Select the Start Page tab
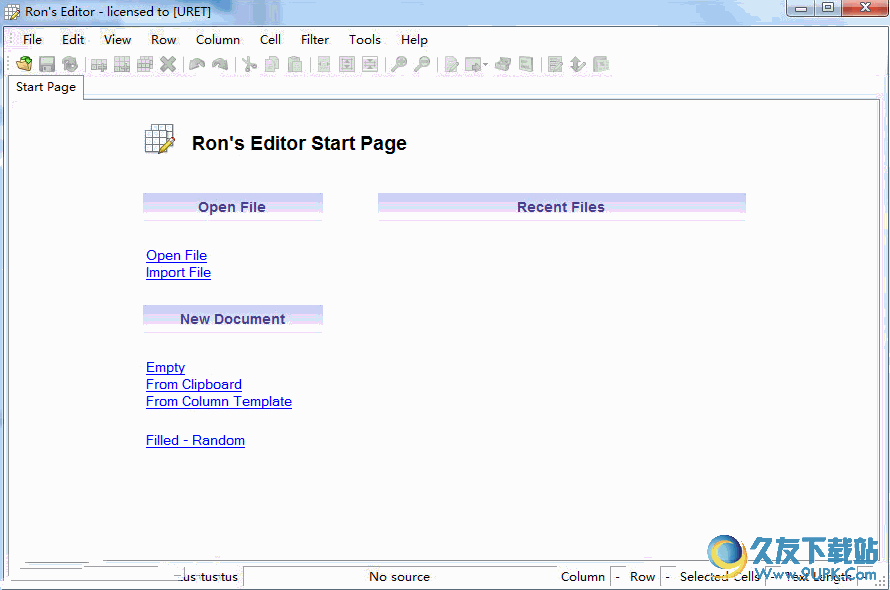This screenshot has width=890, height=590. [x=46, y=87]
